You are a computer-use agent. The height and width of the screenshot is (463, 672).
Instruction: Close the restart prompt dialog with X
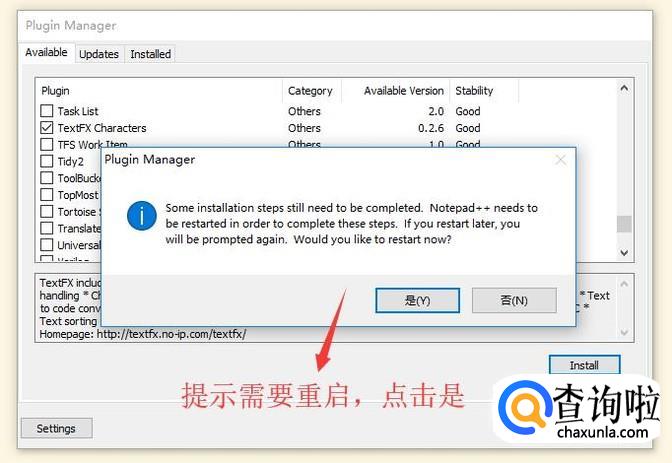pyautogui.click(x=561, y=160)
